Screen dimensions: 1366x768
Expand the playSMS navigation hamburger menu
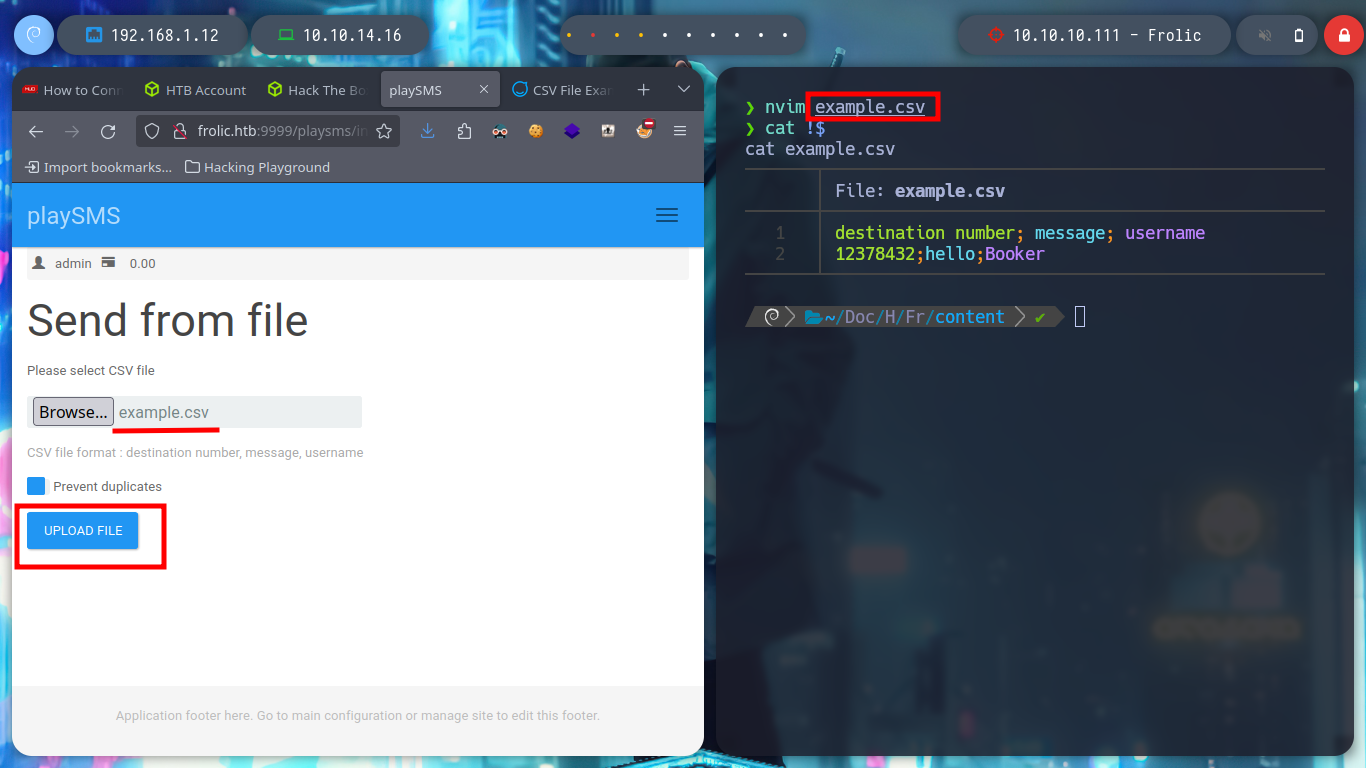pyautogui.click(x=667, y=215)
